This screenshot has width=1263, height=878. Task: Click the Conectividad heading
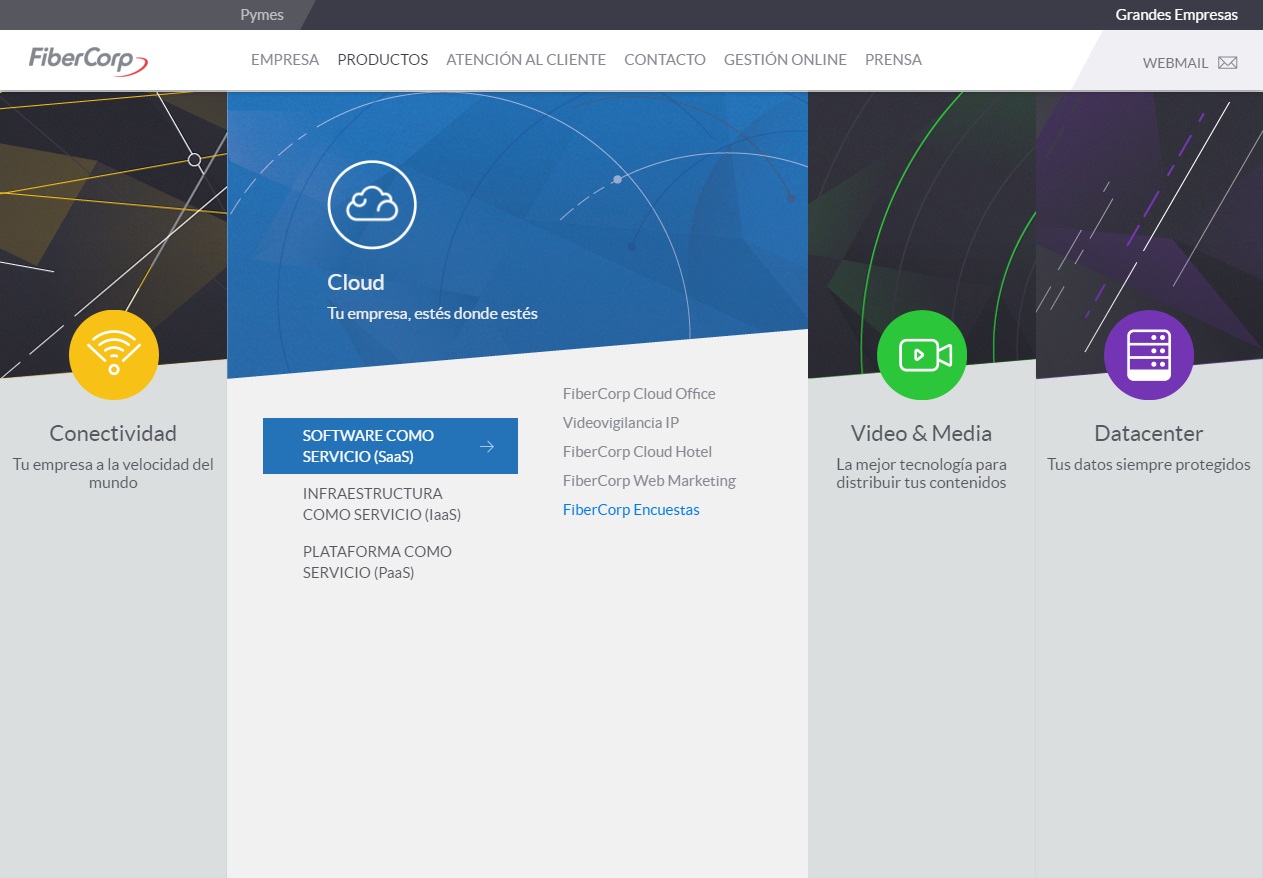(x=113, y=434)
